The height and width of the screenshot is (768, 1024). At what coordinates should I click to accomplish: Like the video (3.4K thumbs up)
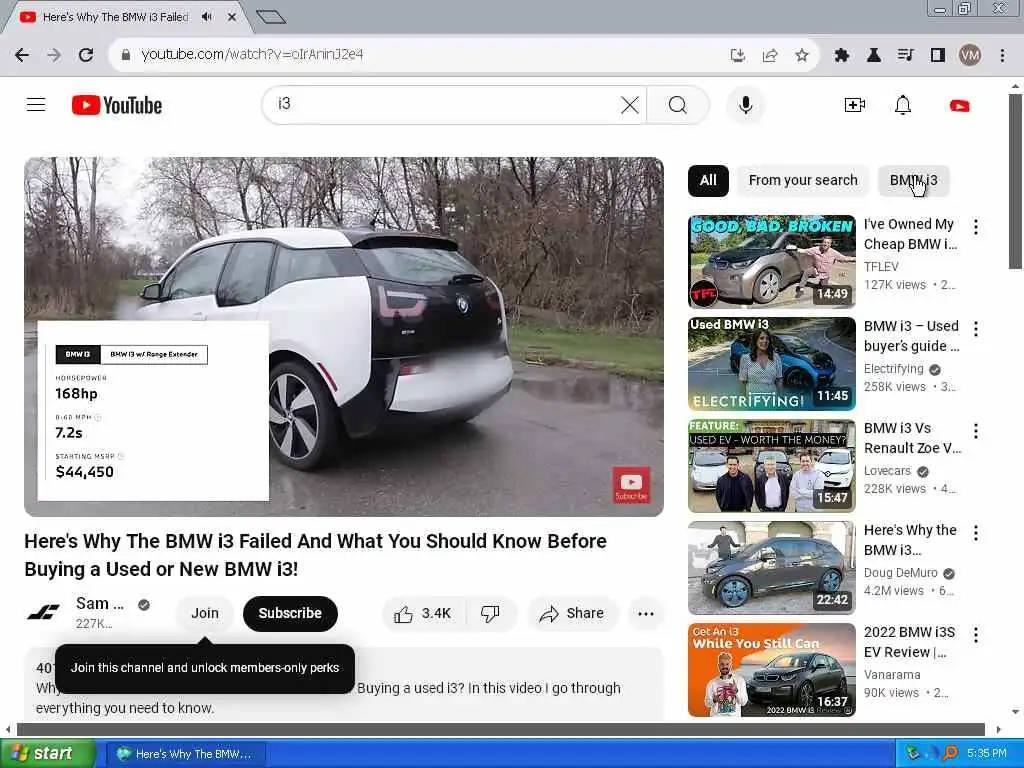[x=423, y=613]
